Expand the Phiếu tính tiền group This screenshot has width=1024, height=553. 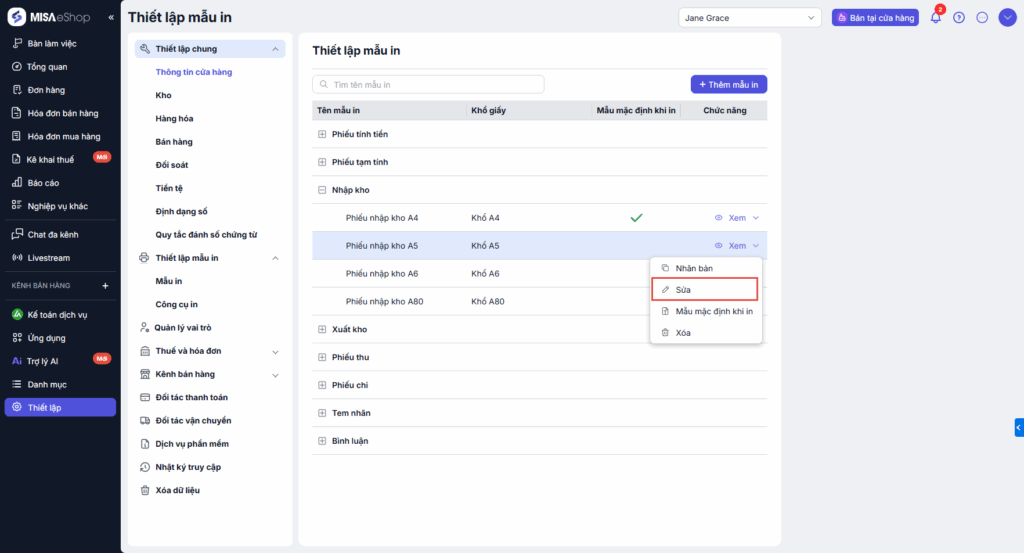[322, 134]
